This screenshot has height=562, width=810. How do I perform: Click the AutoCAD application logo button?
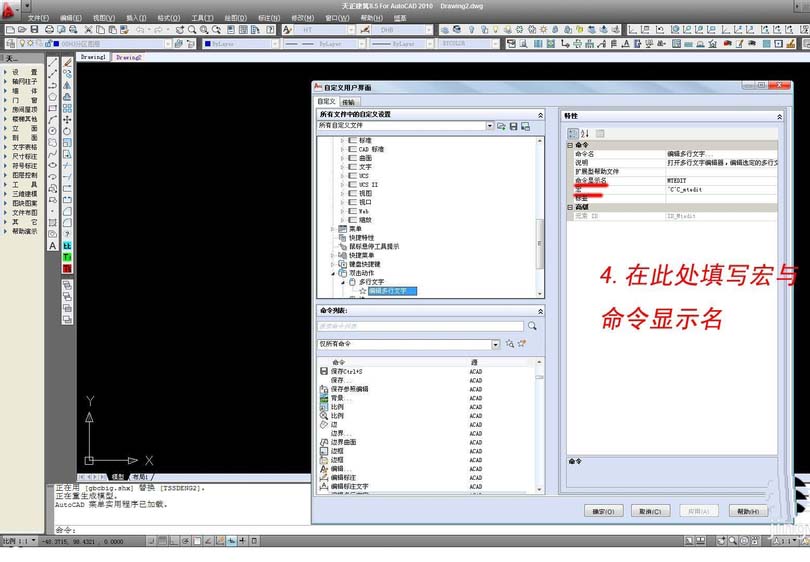click(8, 10)
